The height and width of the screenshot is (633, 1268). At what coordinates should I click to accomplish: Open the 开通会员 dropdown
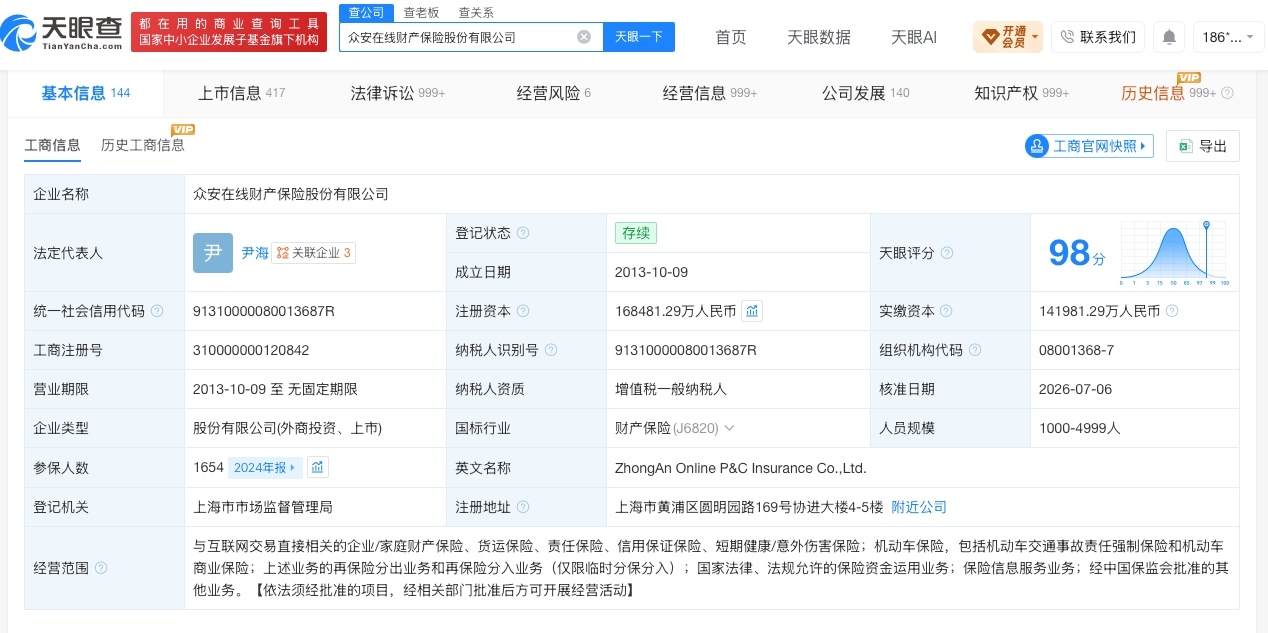pos(1008,37)
